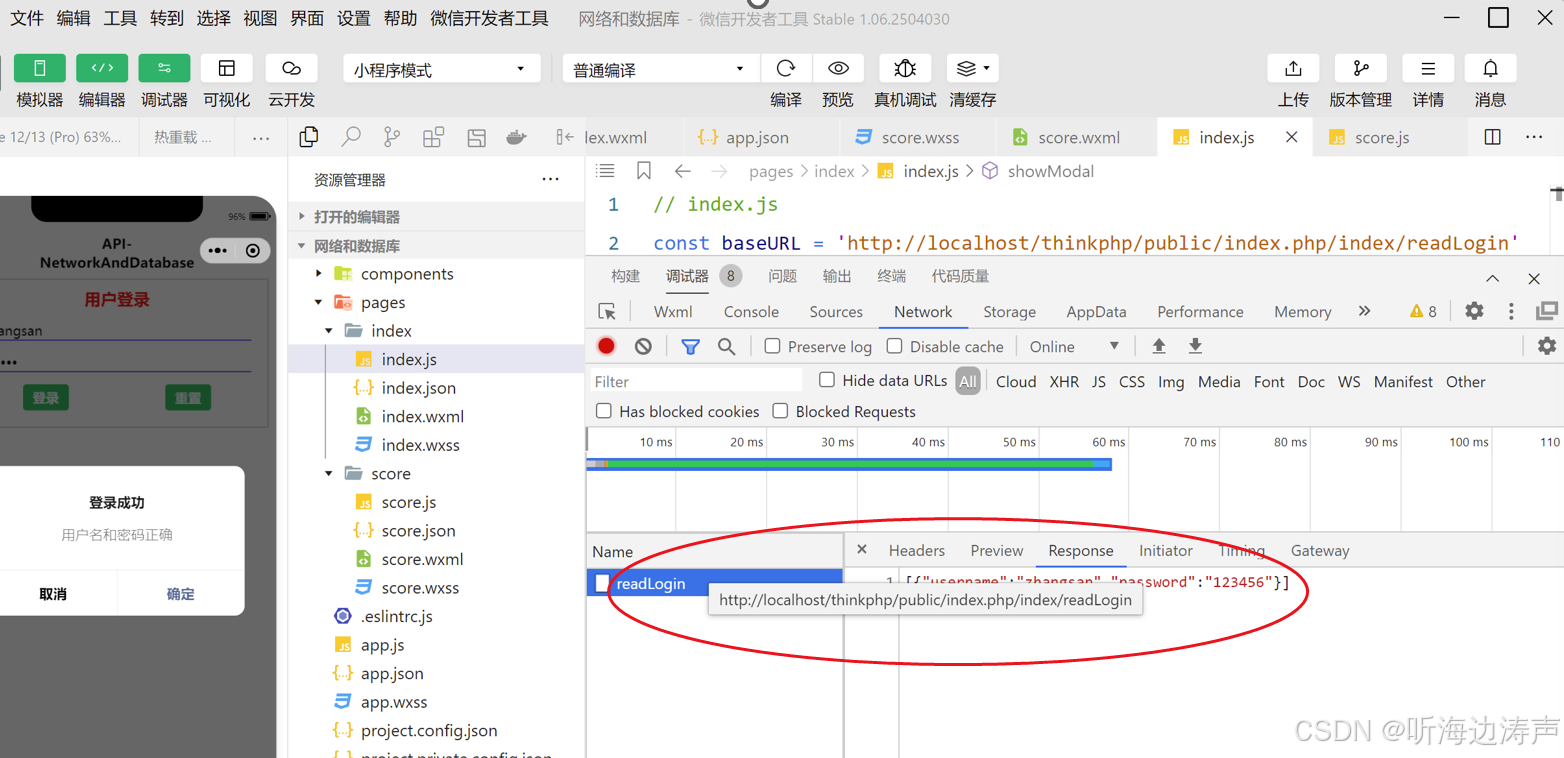
Task: Filter requests by XHR type
Action: point(1064,381)
